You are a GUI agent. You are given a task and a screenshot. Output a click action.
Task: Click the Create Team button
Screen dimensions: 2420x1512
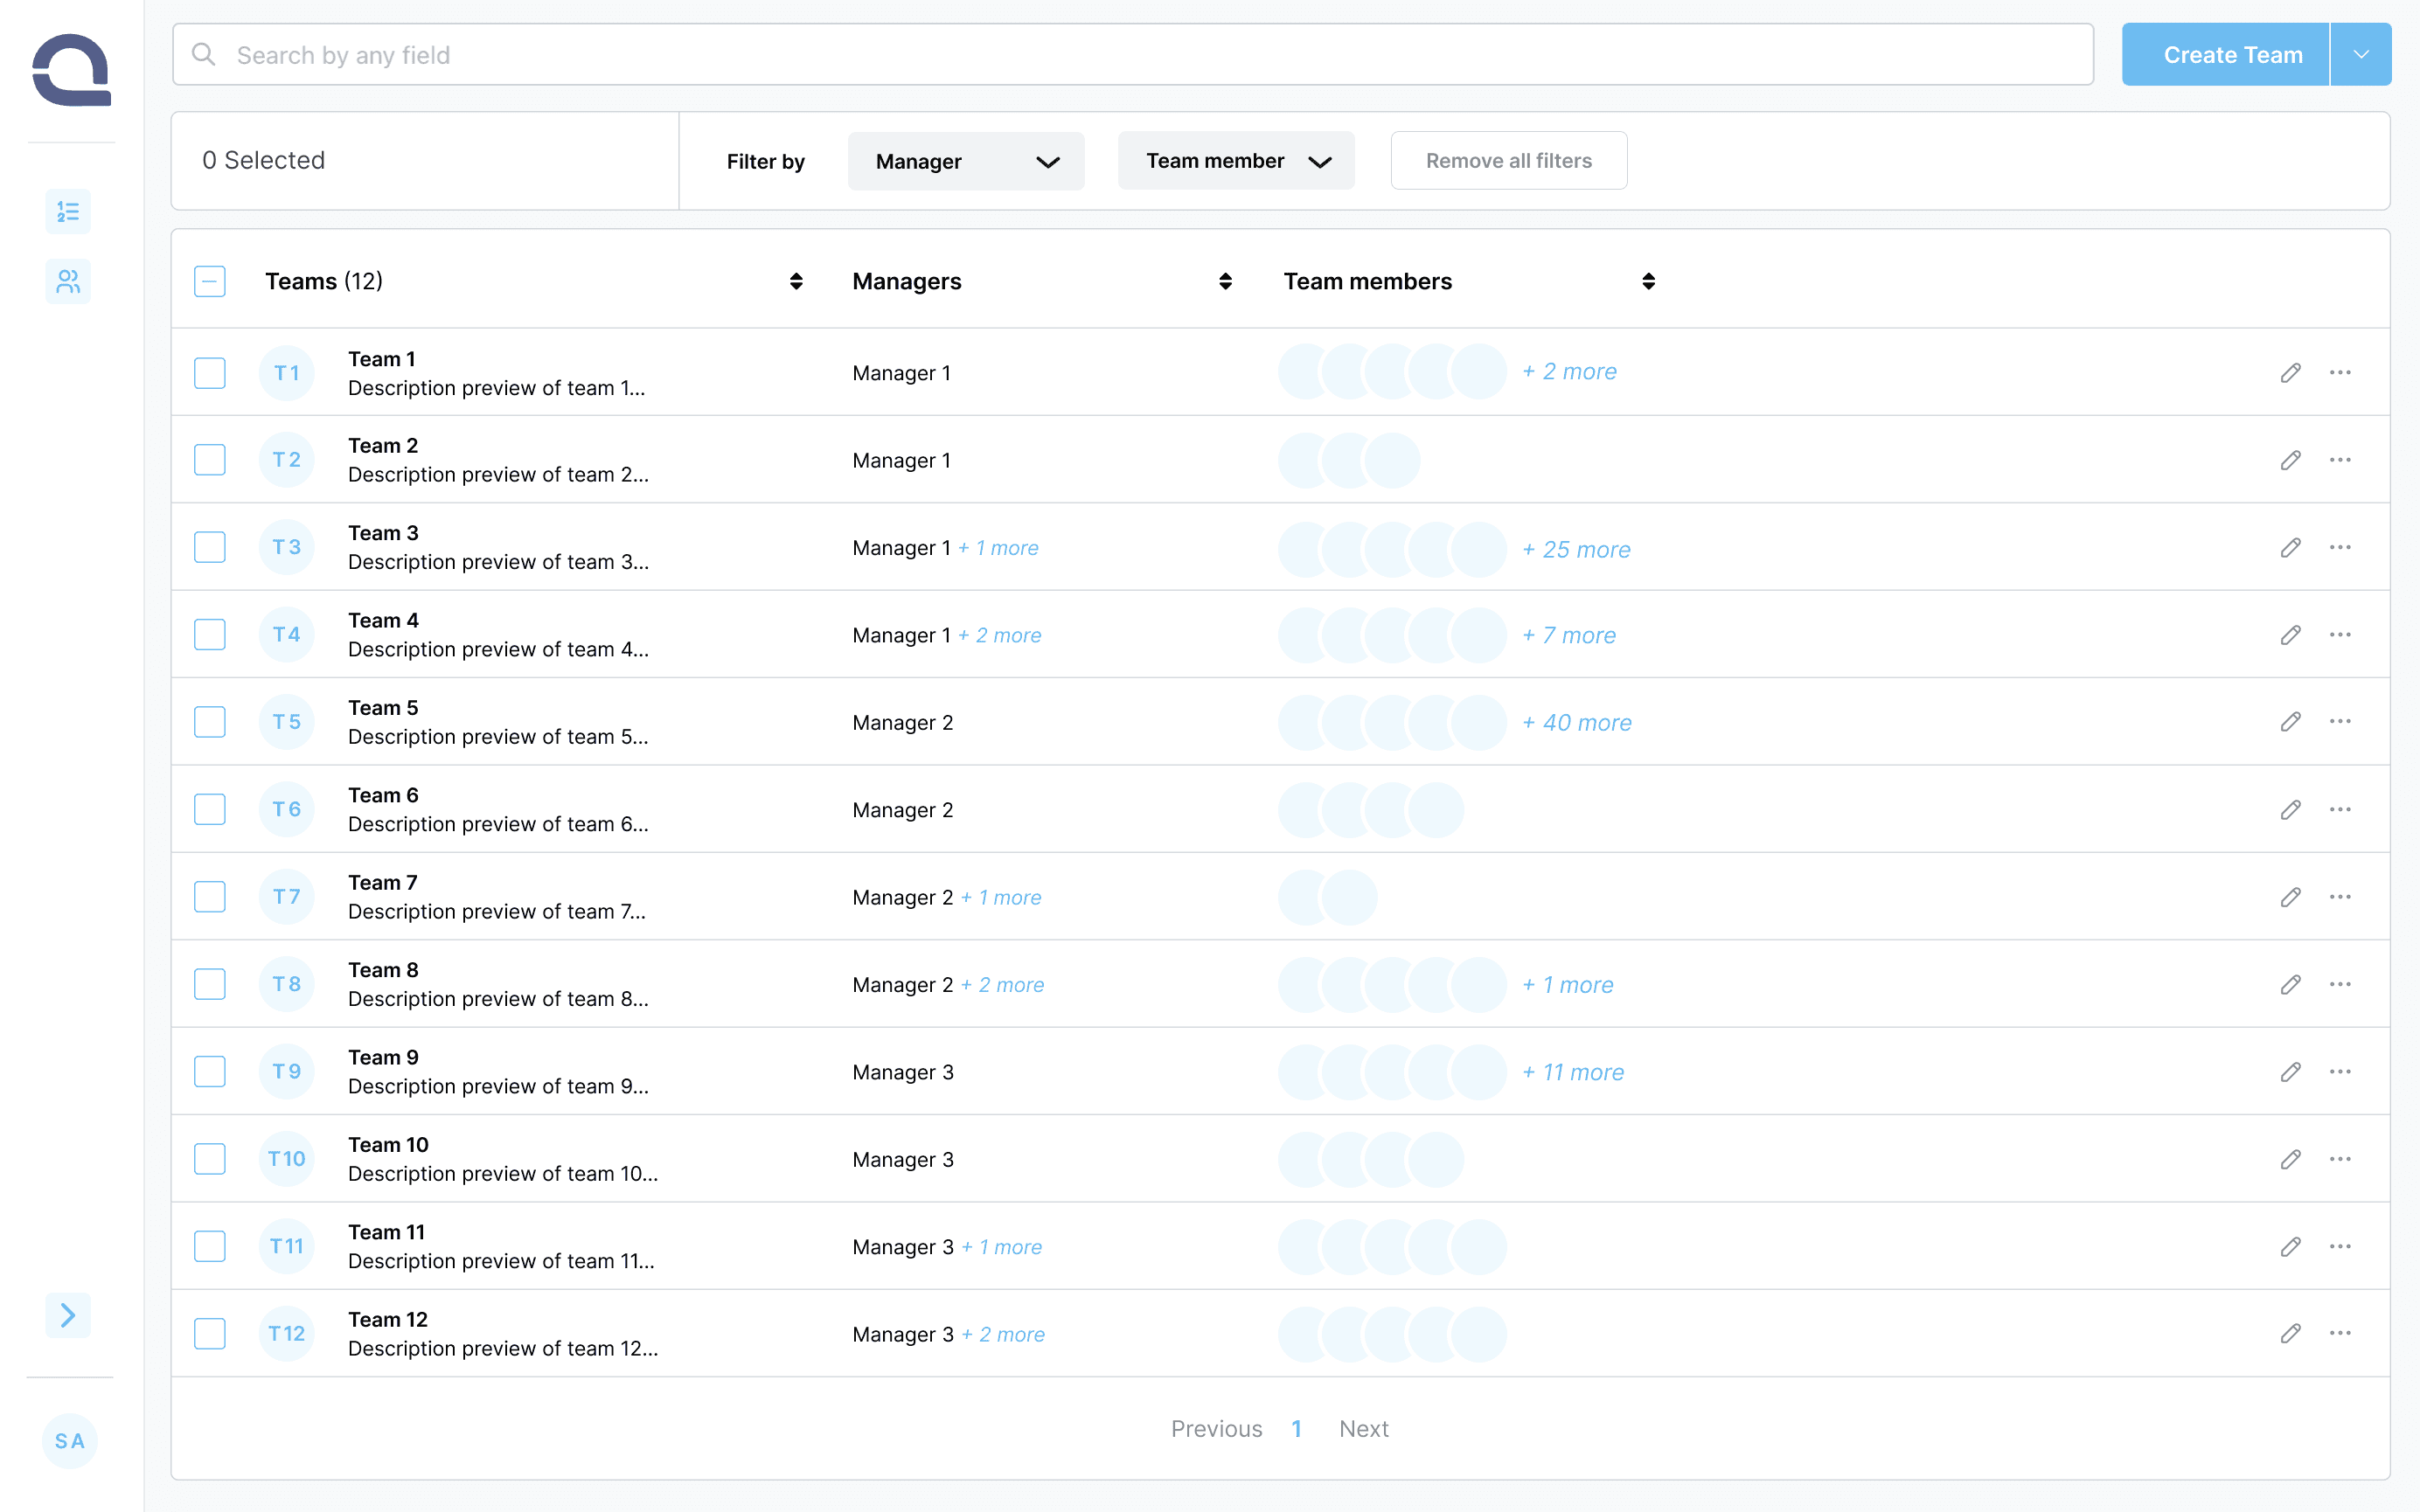(2231, 55)
